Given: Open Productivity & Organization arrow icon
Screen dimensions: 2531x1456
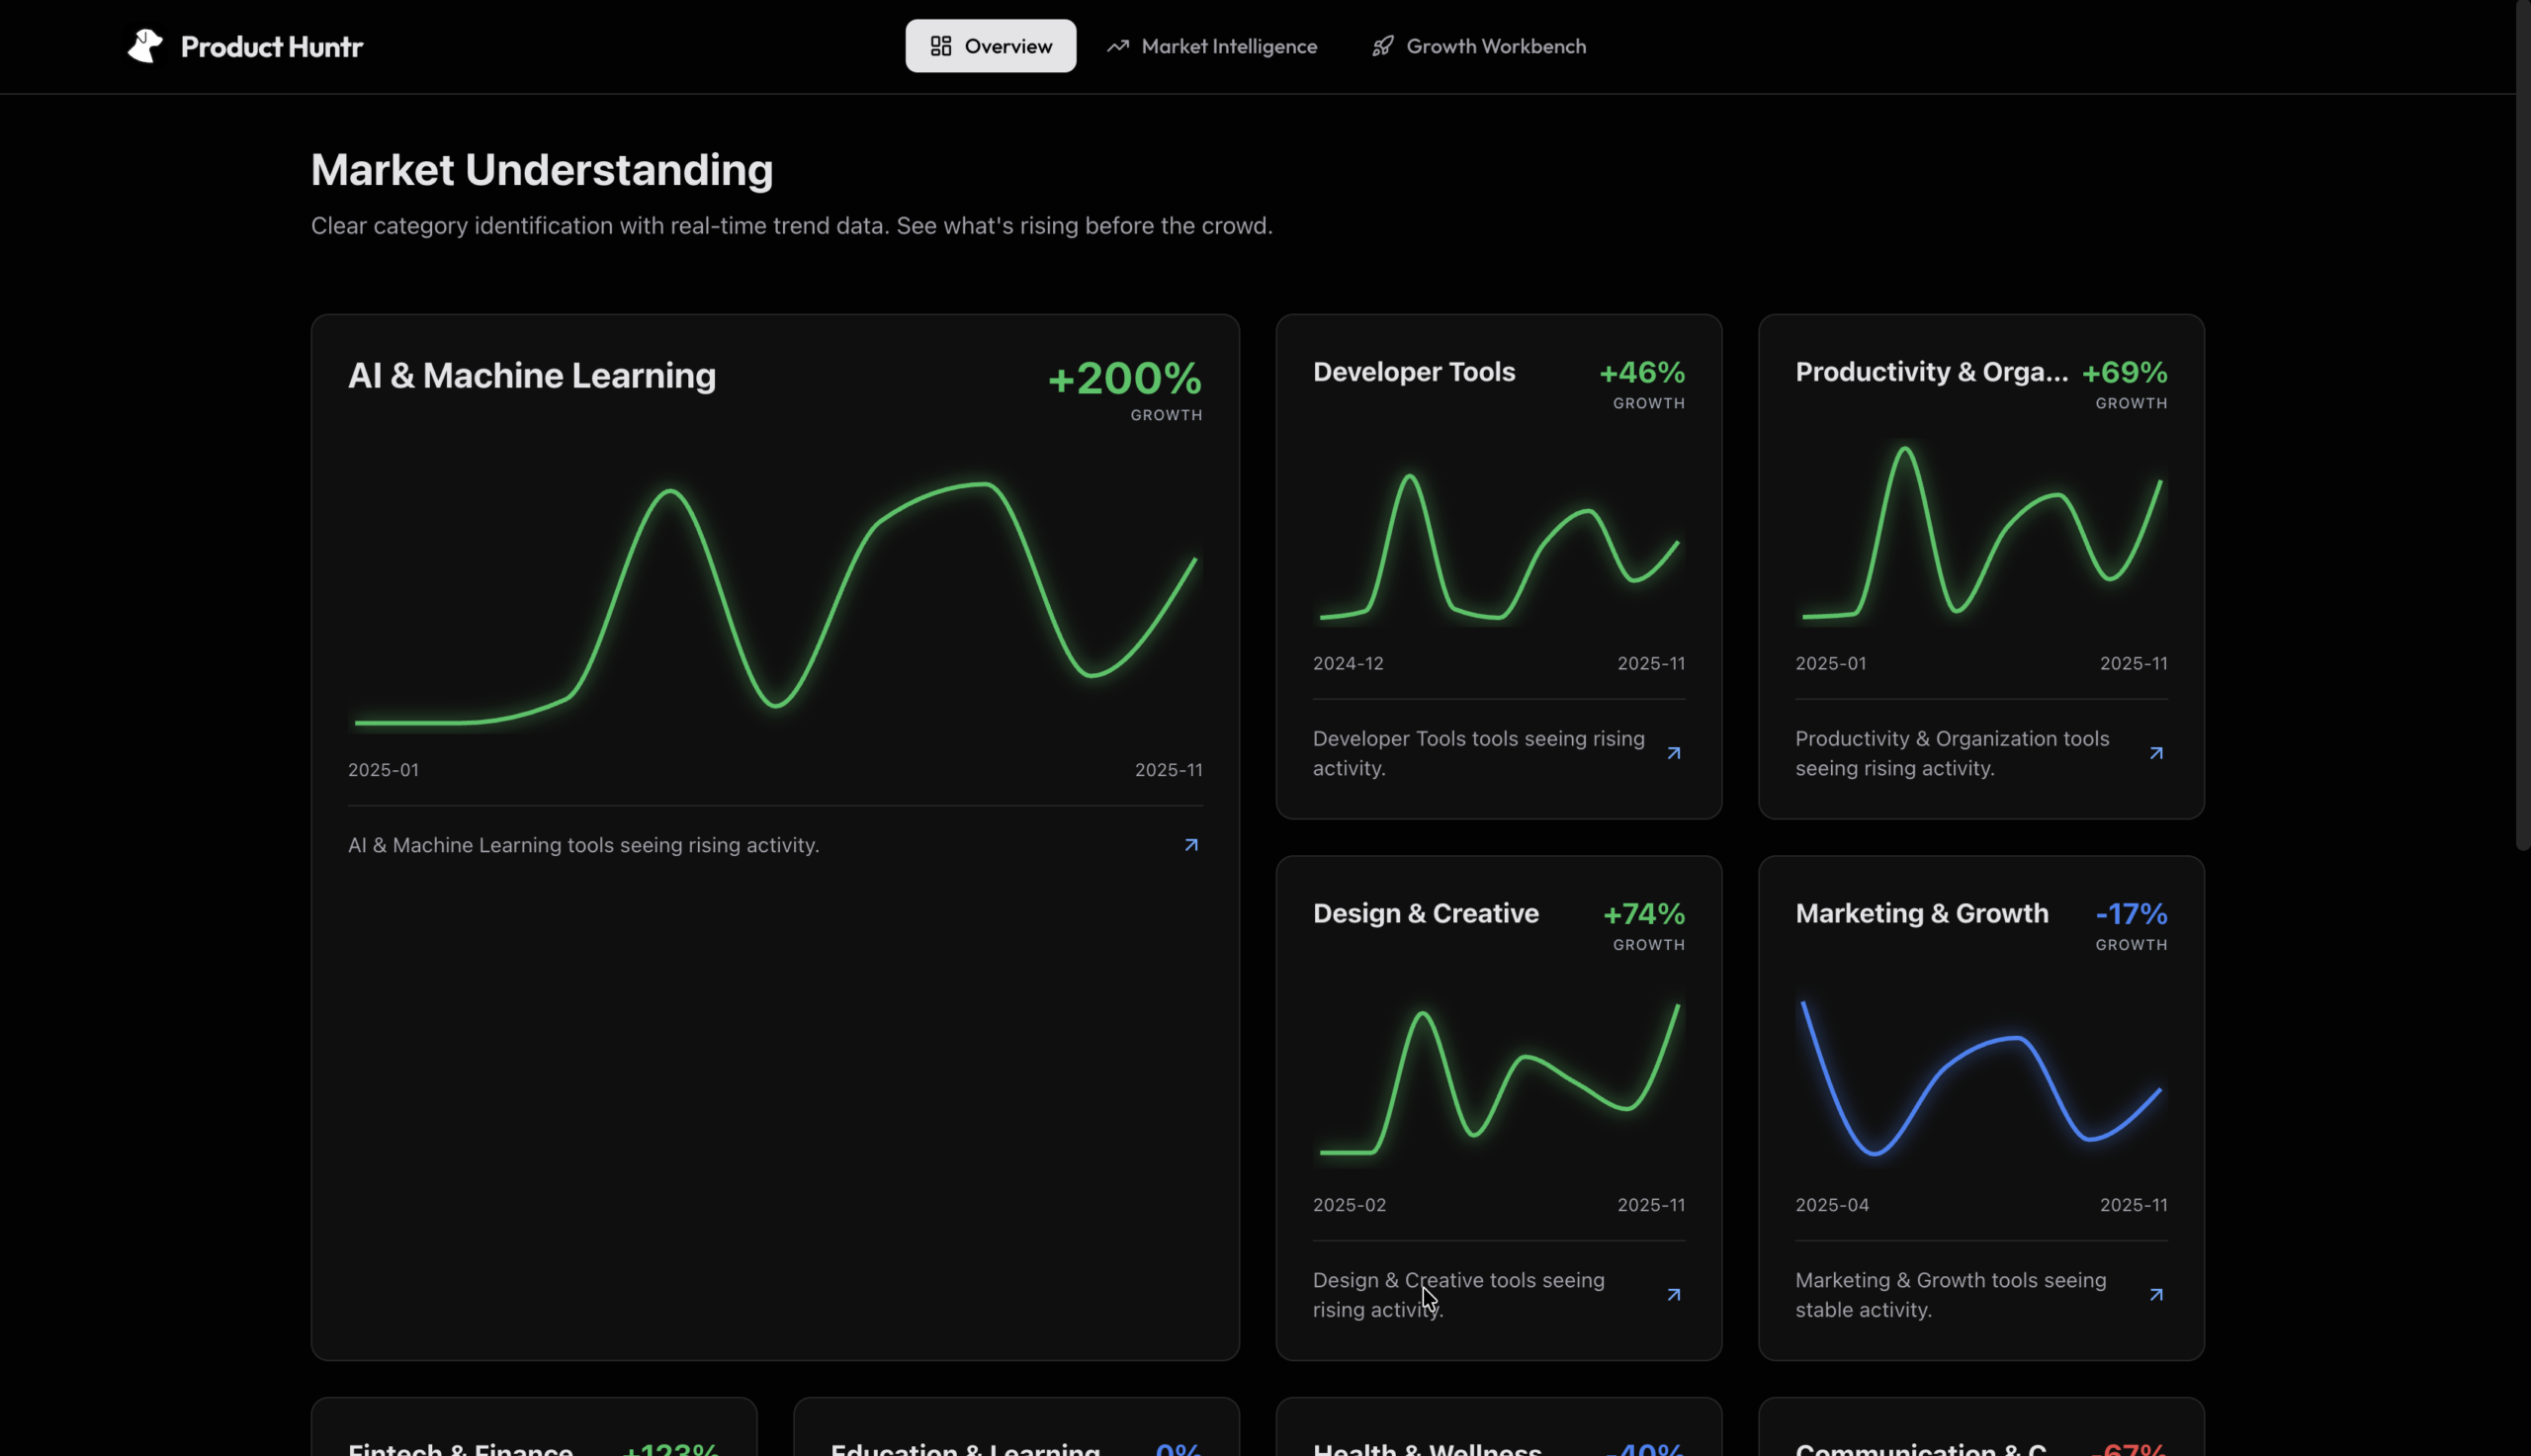Looking at the screenshot, I should (2156, 753).
